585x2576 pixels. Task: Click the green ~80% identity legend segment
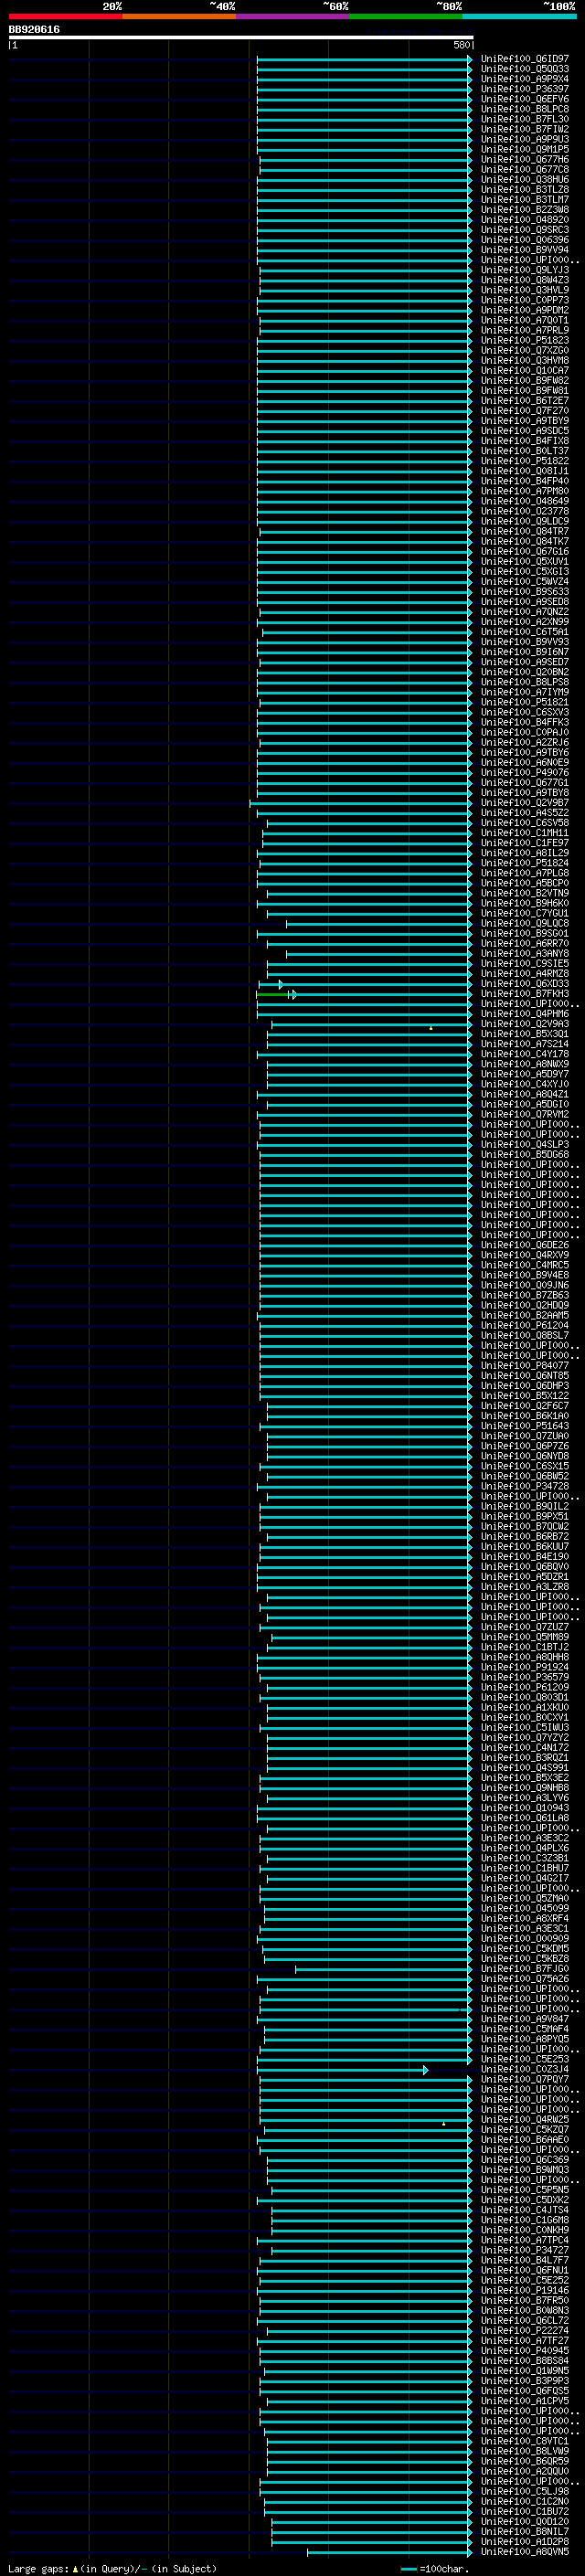(406, 16)
